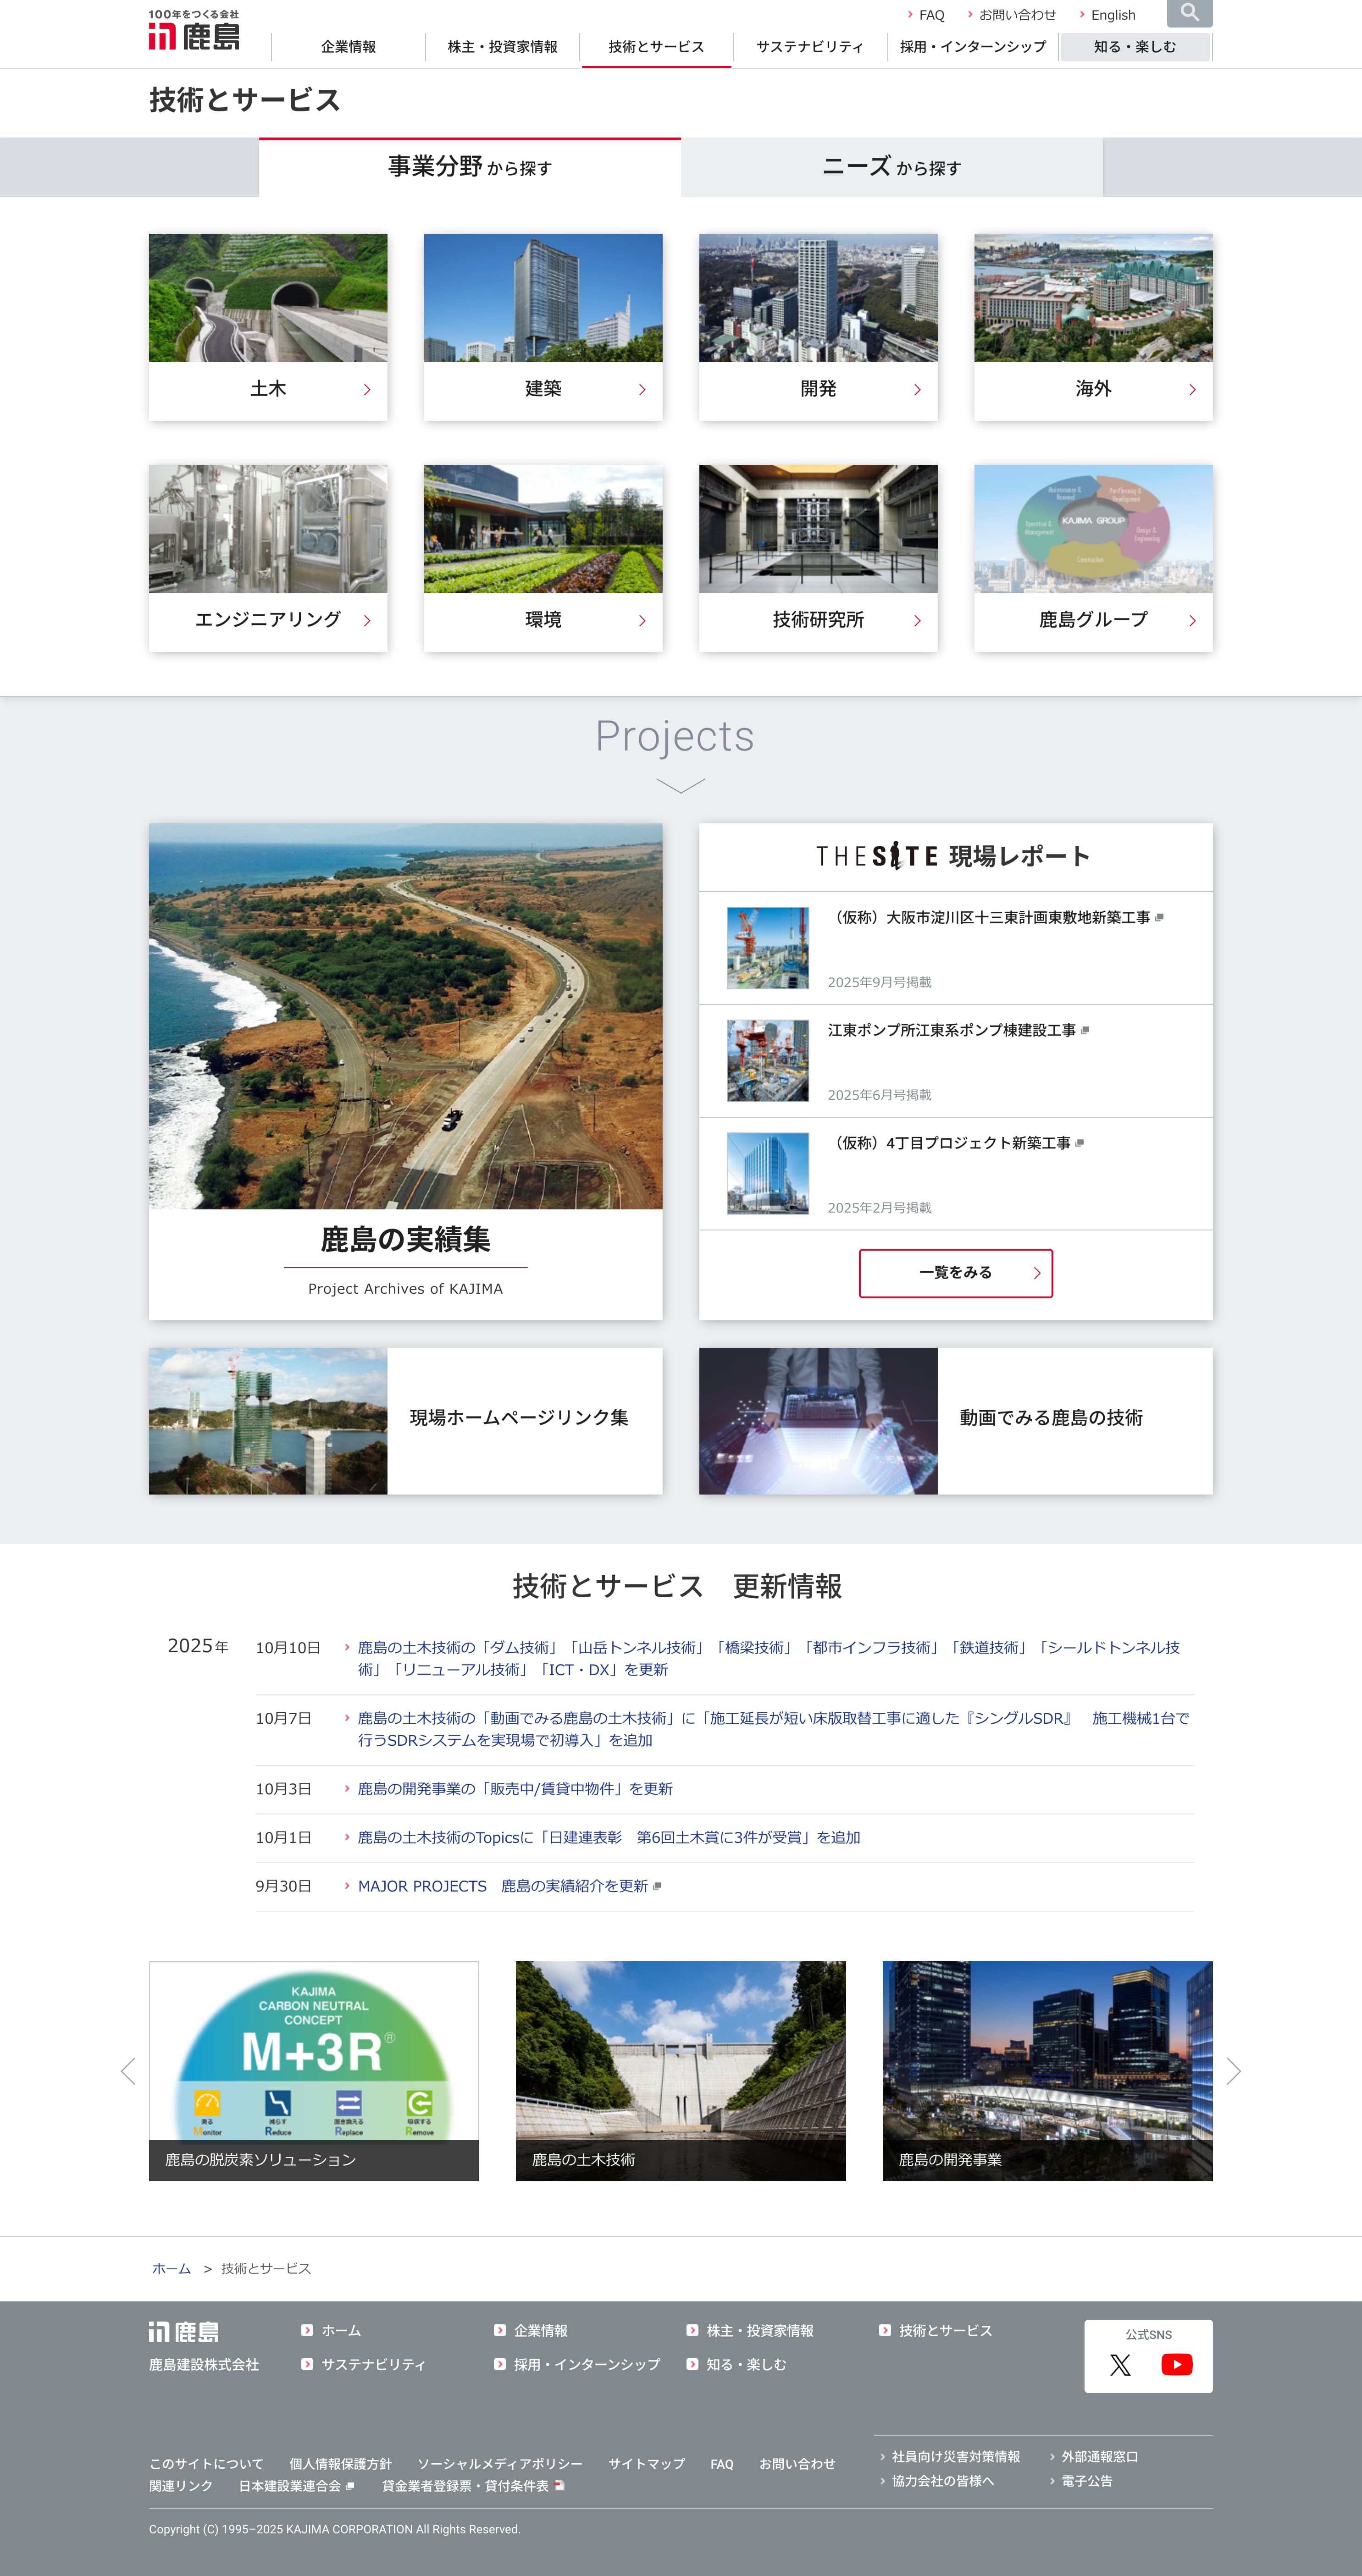Click the ホーム breadcrumb link
The image size is (1362, 2576).
pyautogui.click(x=171, y=2268)
